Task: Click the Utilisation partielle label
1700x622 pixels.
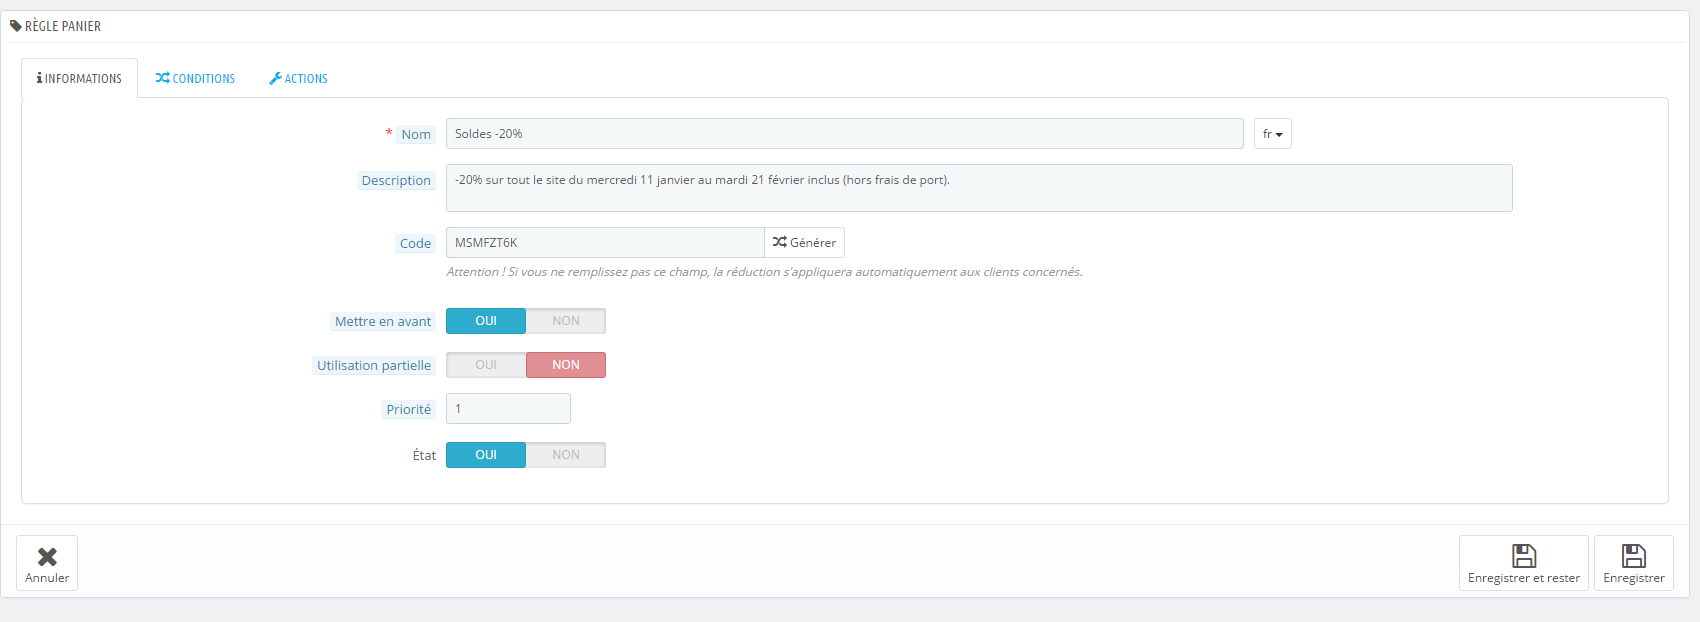Action: (374, 366)
